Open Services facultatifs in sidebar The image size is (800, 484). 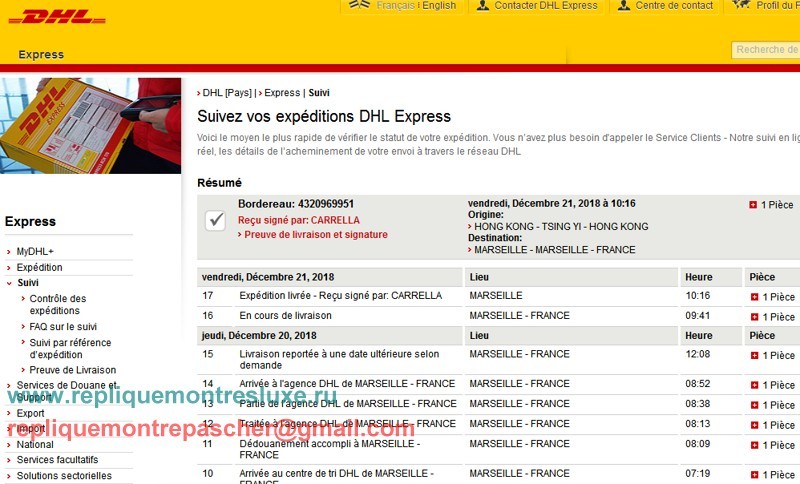tap(57, 460)
